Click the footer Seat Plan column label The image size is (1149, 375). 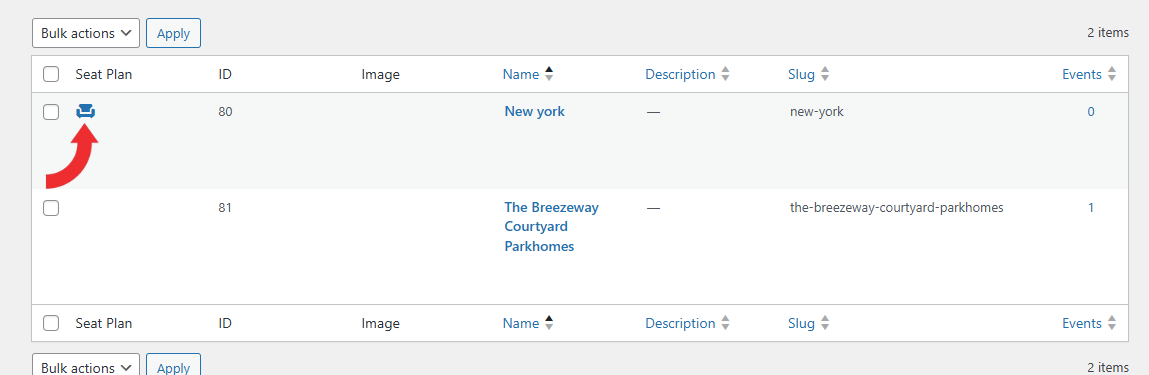[x=103, y=323]
